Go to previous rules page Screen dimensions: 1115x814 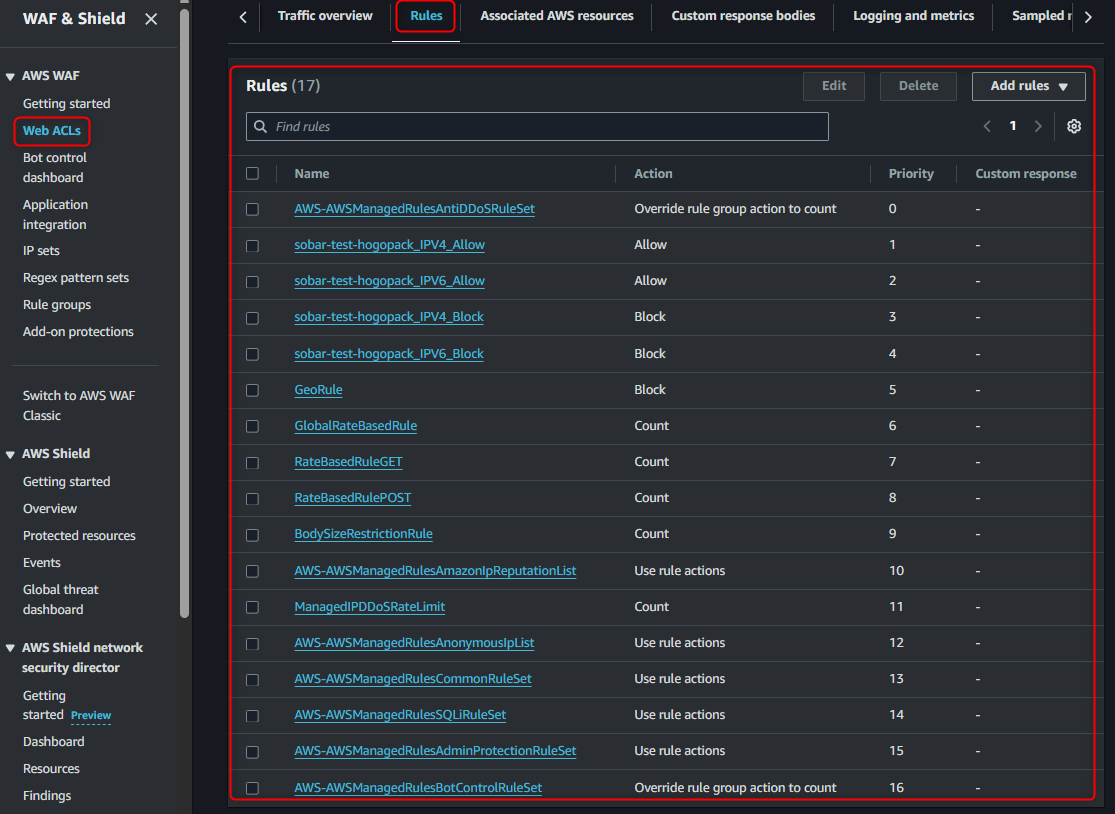tap(987, 126)
